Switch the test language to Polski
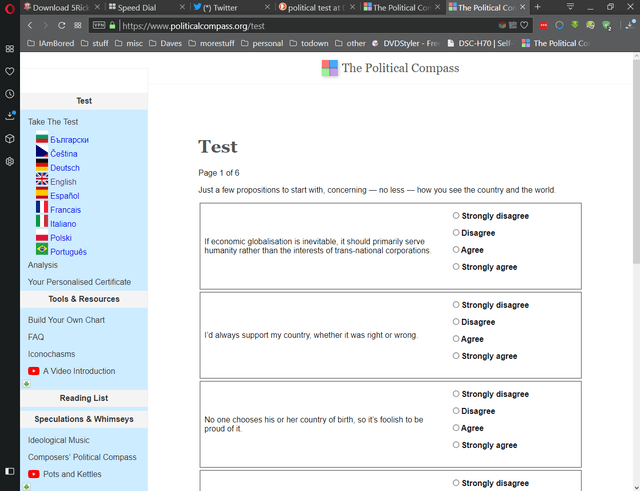 [61, 238]
